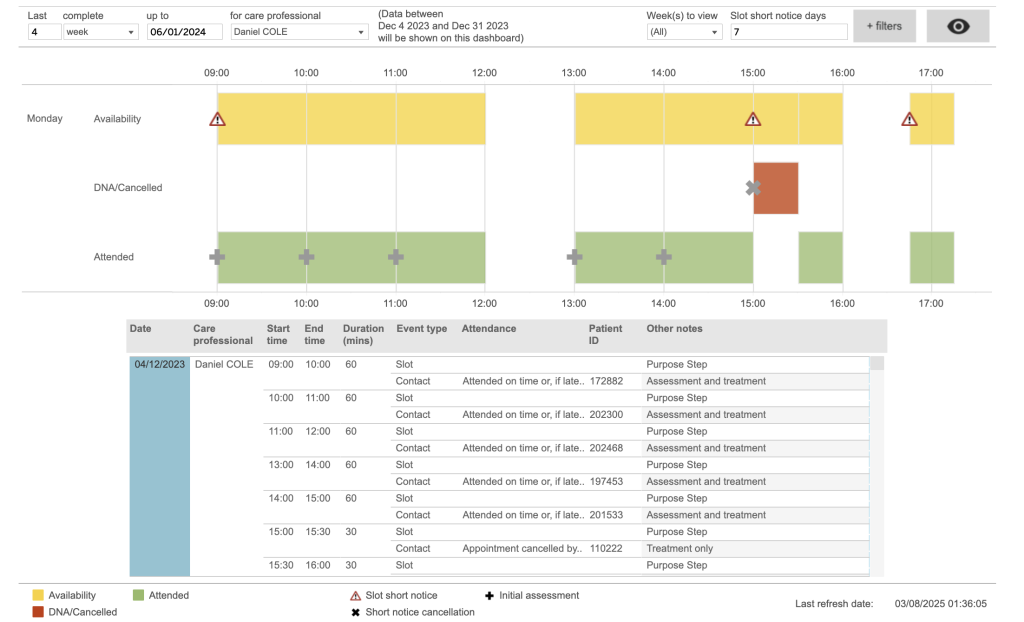
Task: Click the initial assessment plus at 14:00
Action: coord(664,257)
